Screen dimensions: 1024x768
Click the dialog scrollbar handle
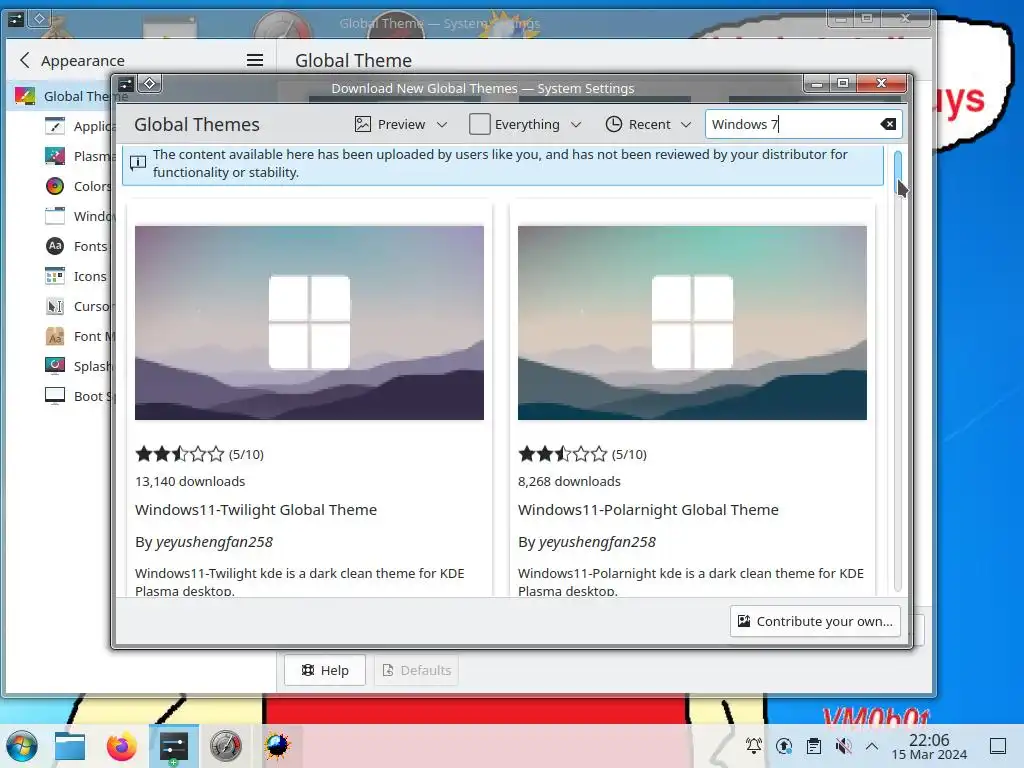point(898,172)
